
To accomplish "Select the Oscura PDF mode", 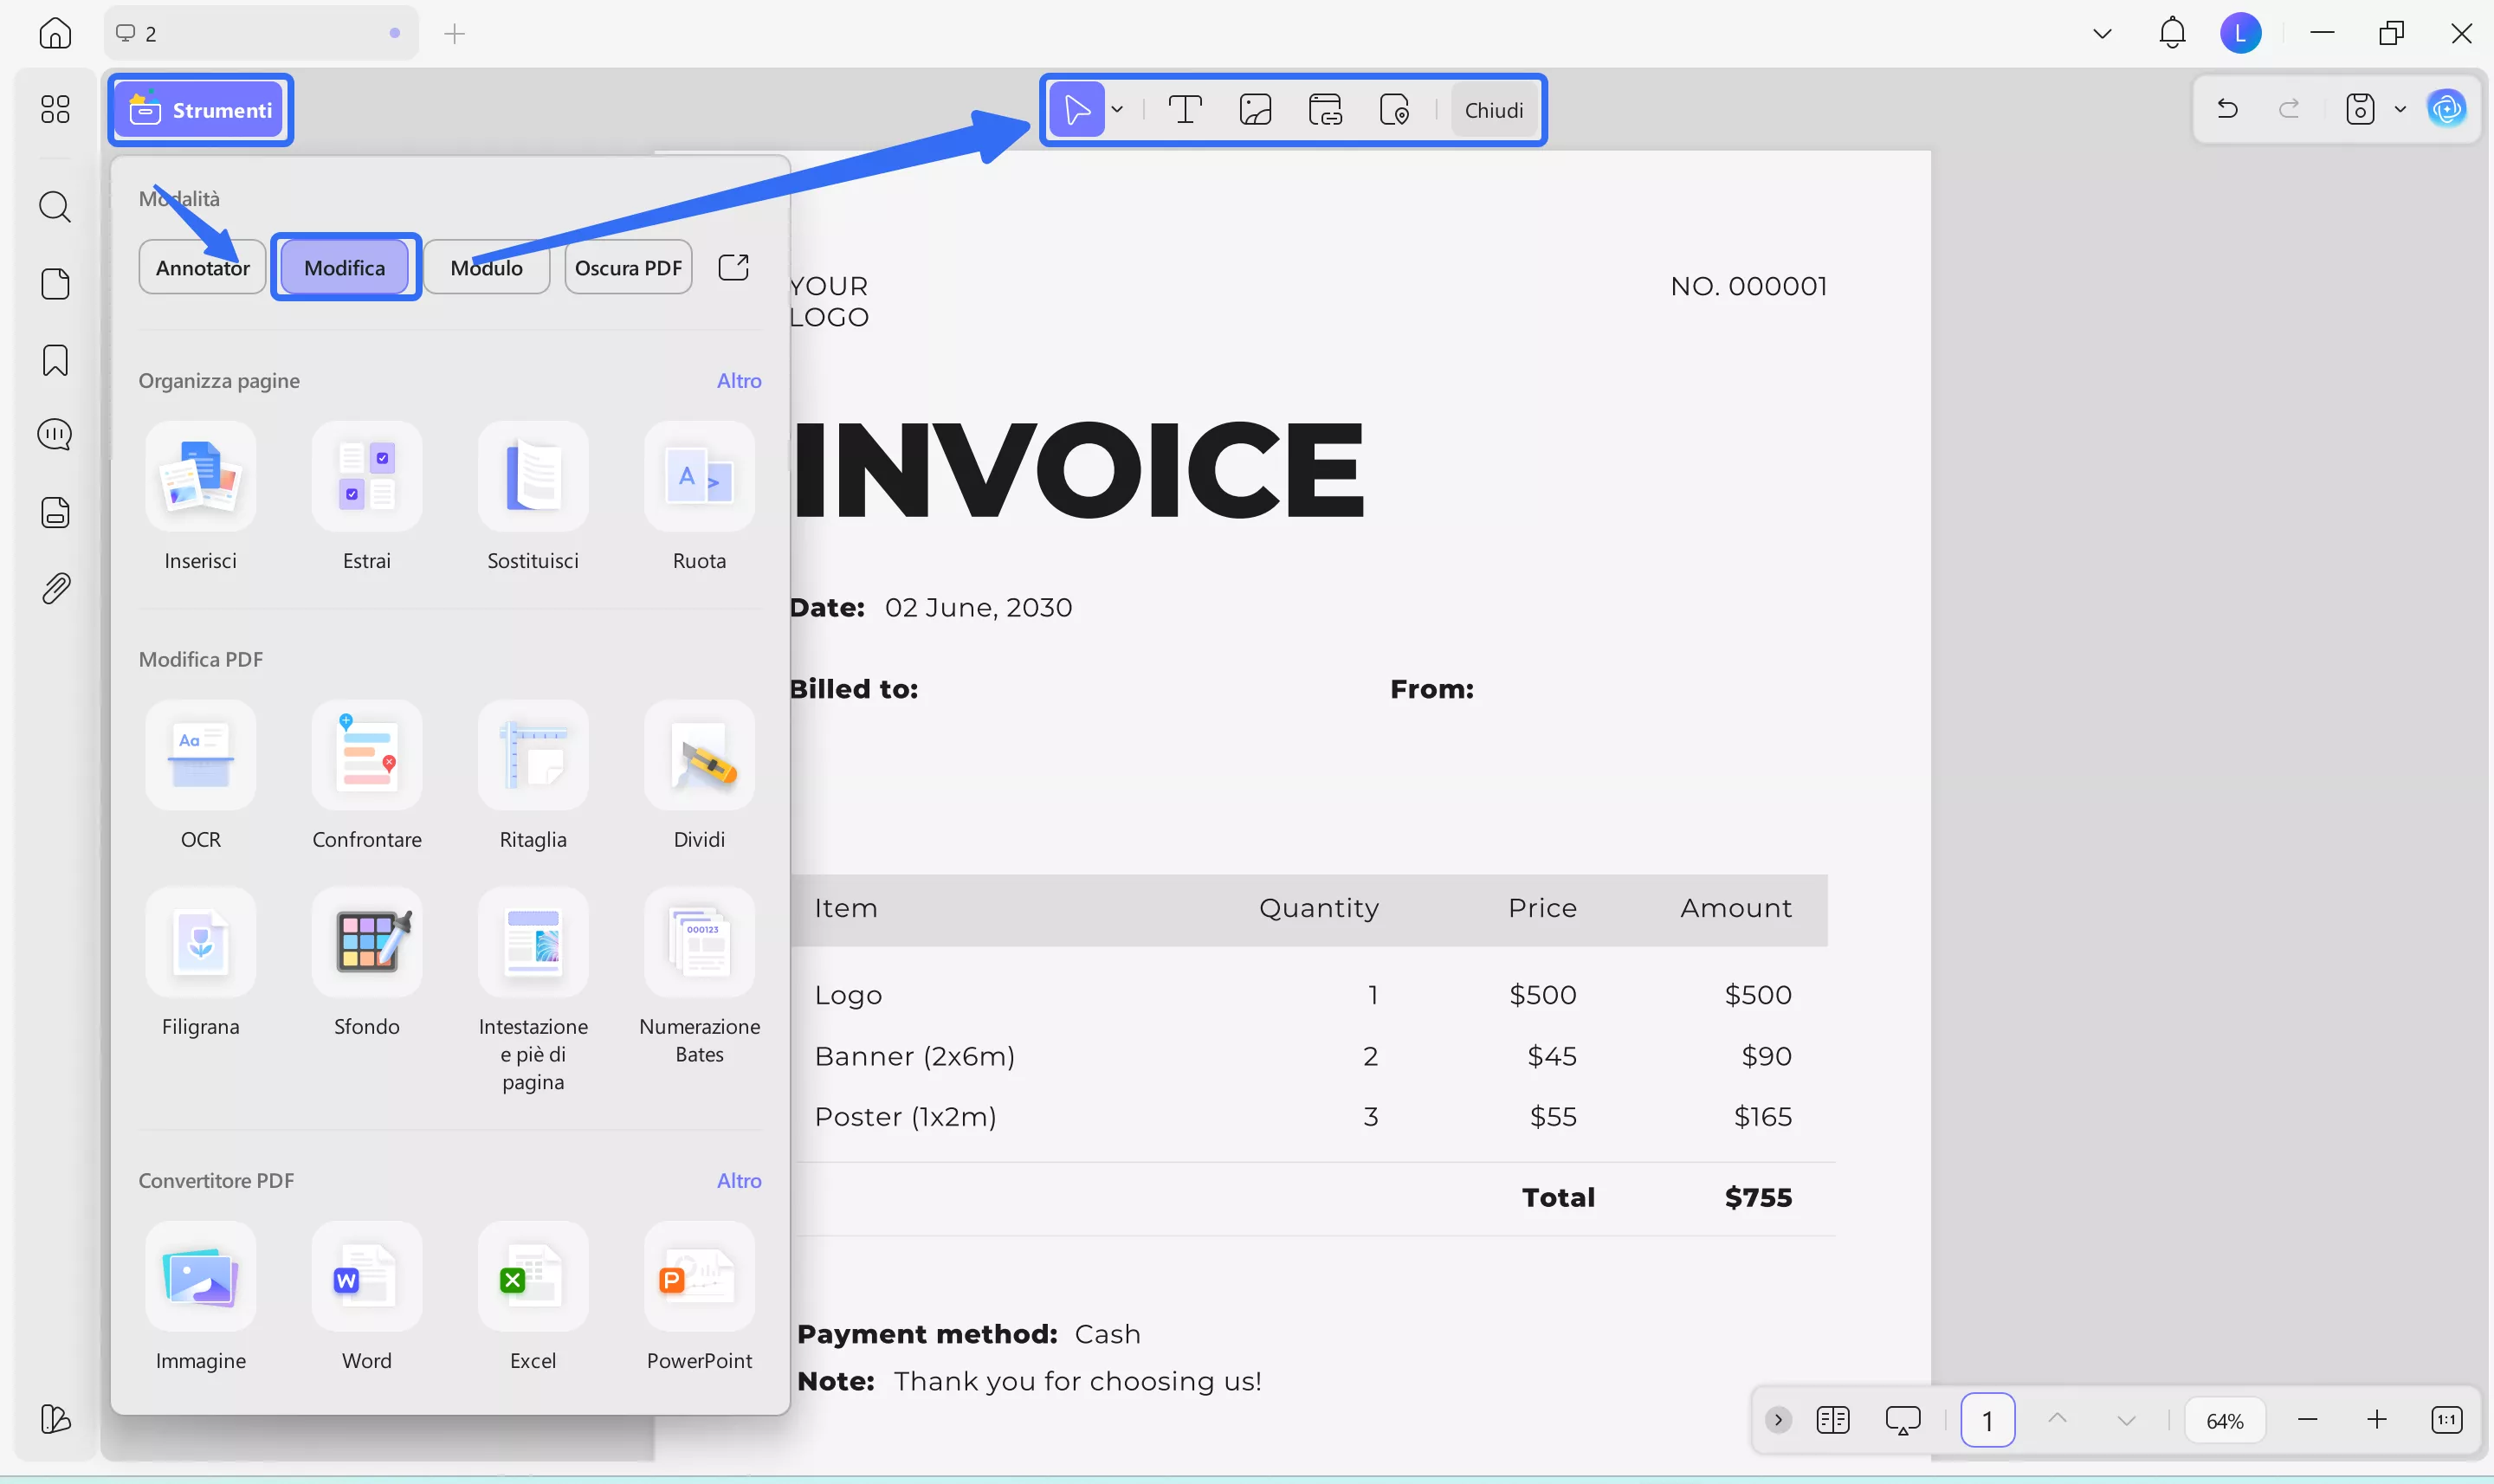I will [628, 267].
